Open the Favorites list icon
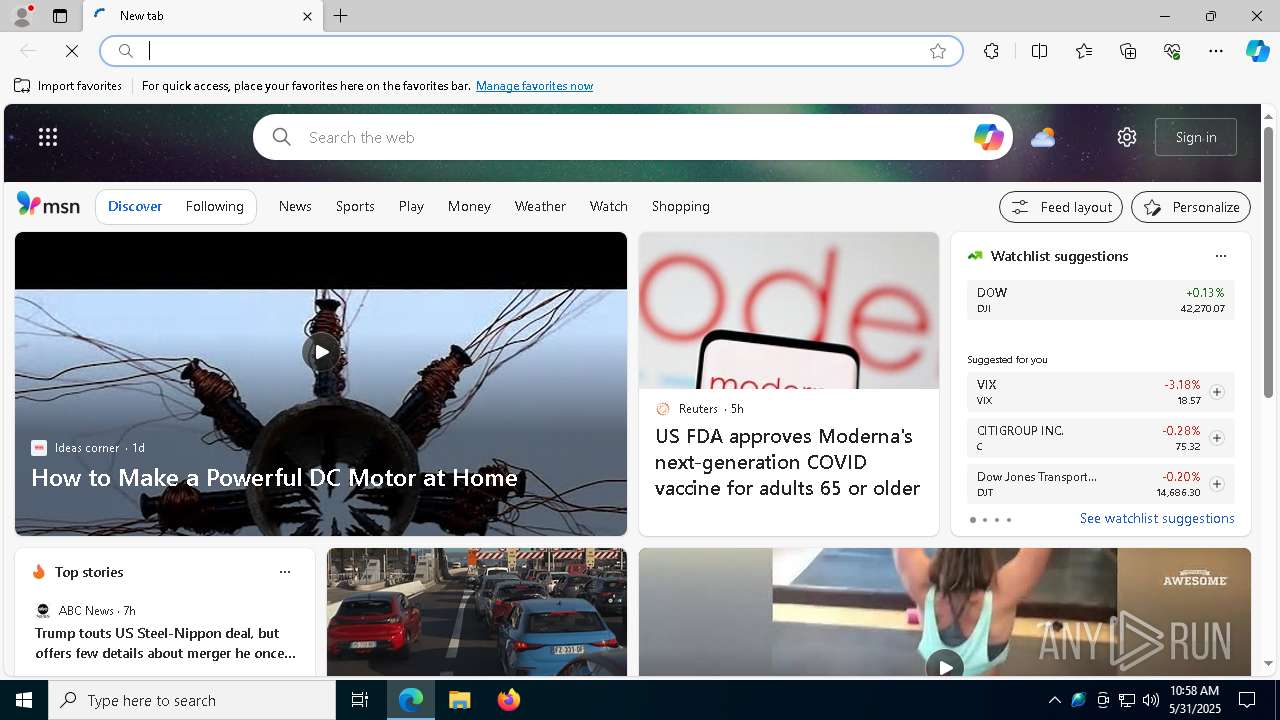Viewport: 1280px width, 720px height. [x=1084, y=51]
